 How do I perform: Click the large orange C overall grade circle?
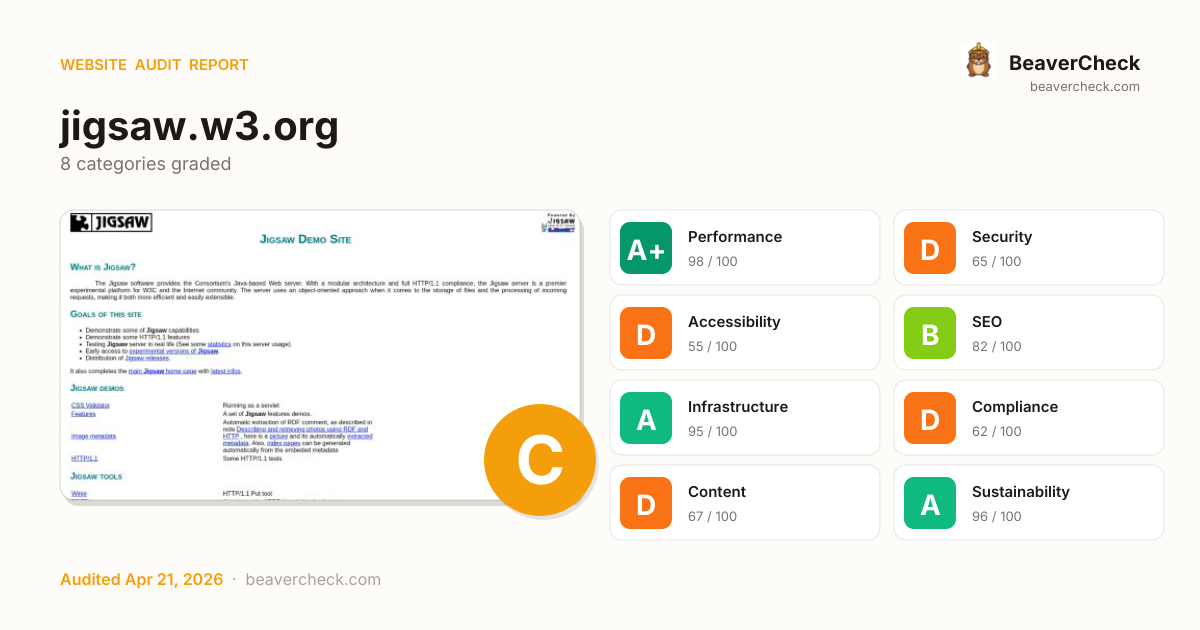[539, 460]
